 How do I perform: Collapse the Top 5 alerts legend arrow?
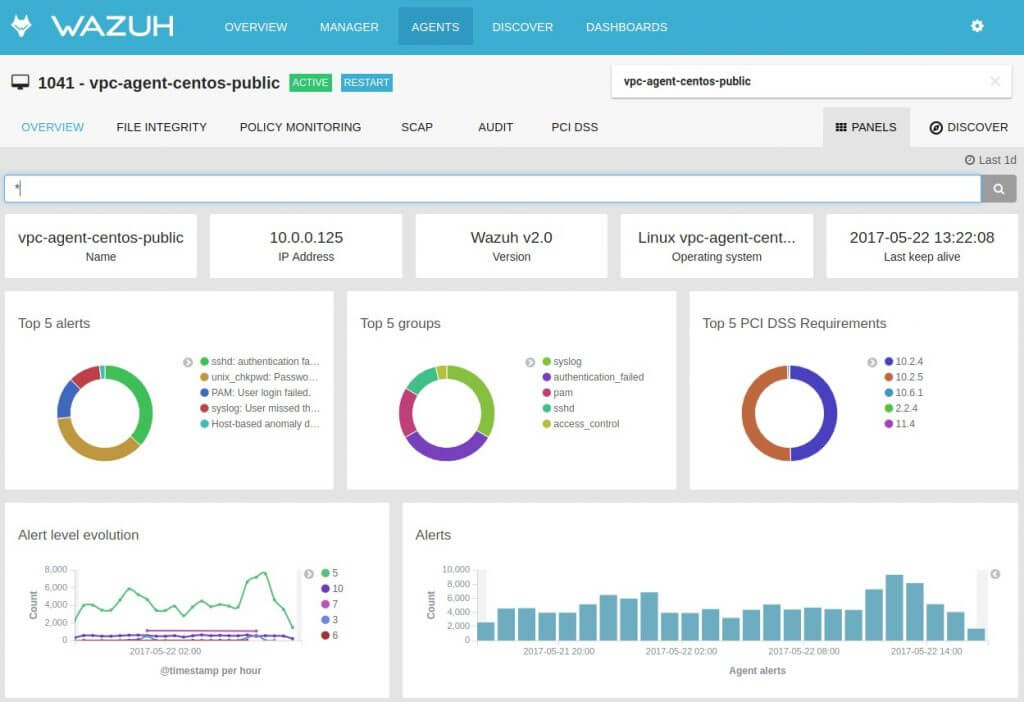[188, 362]
